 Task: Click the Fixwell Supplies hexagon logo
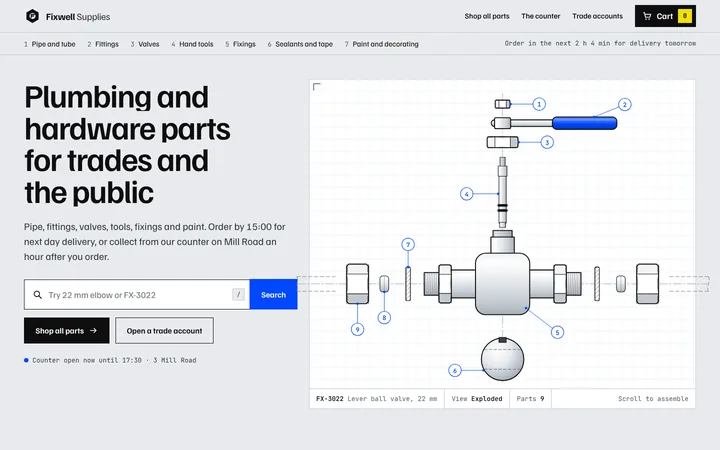(32, 16)
